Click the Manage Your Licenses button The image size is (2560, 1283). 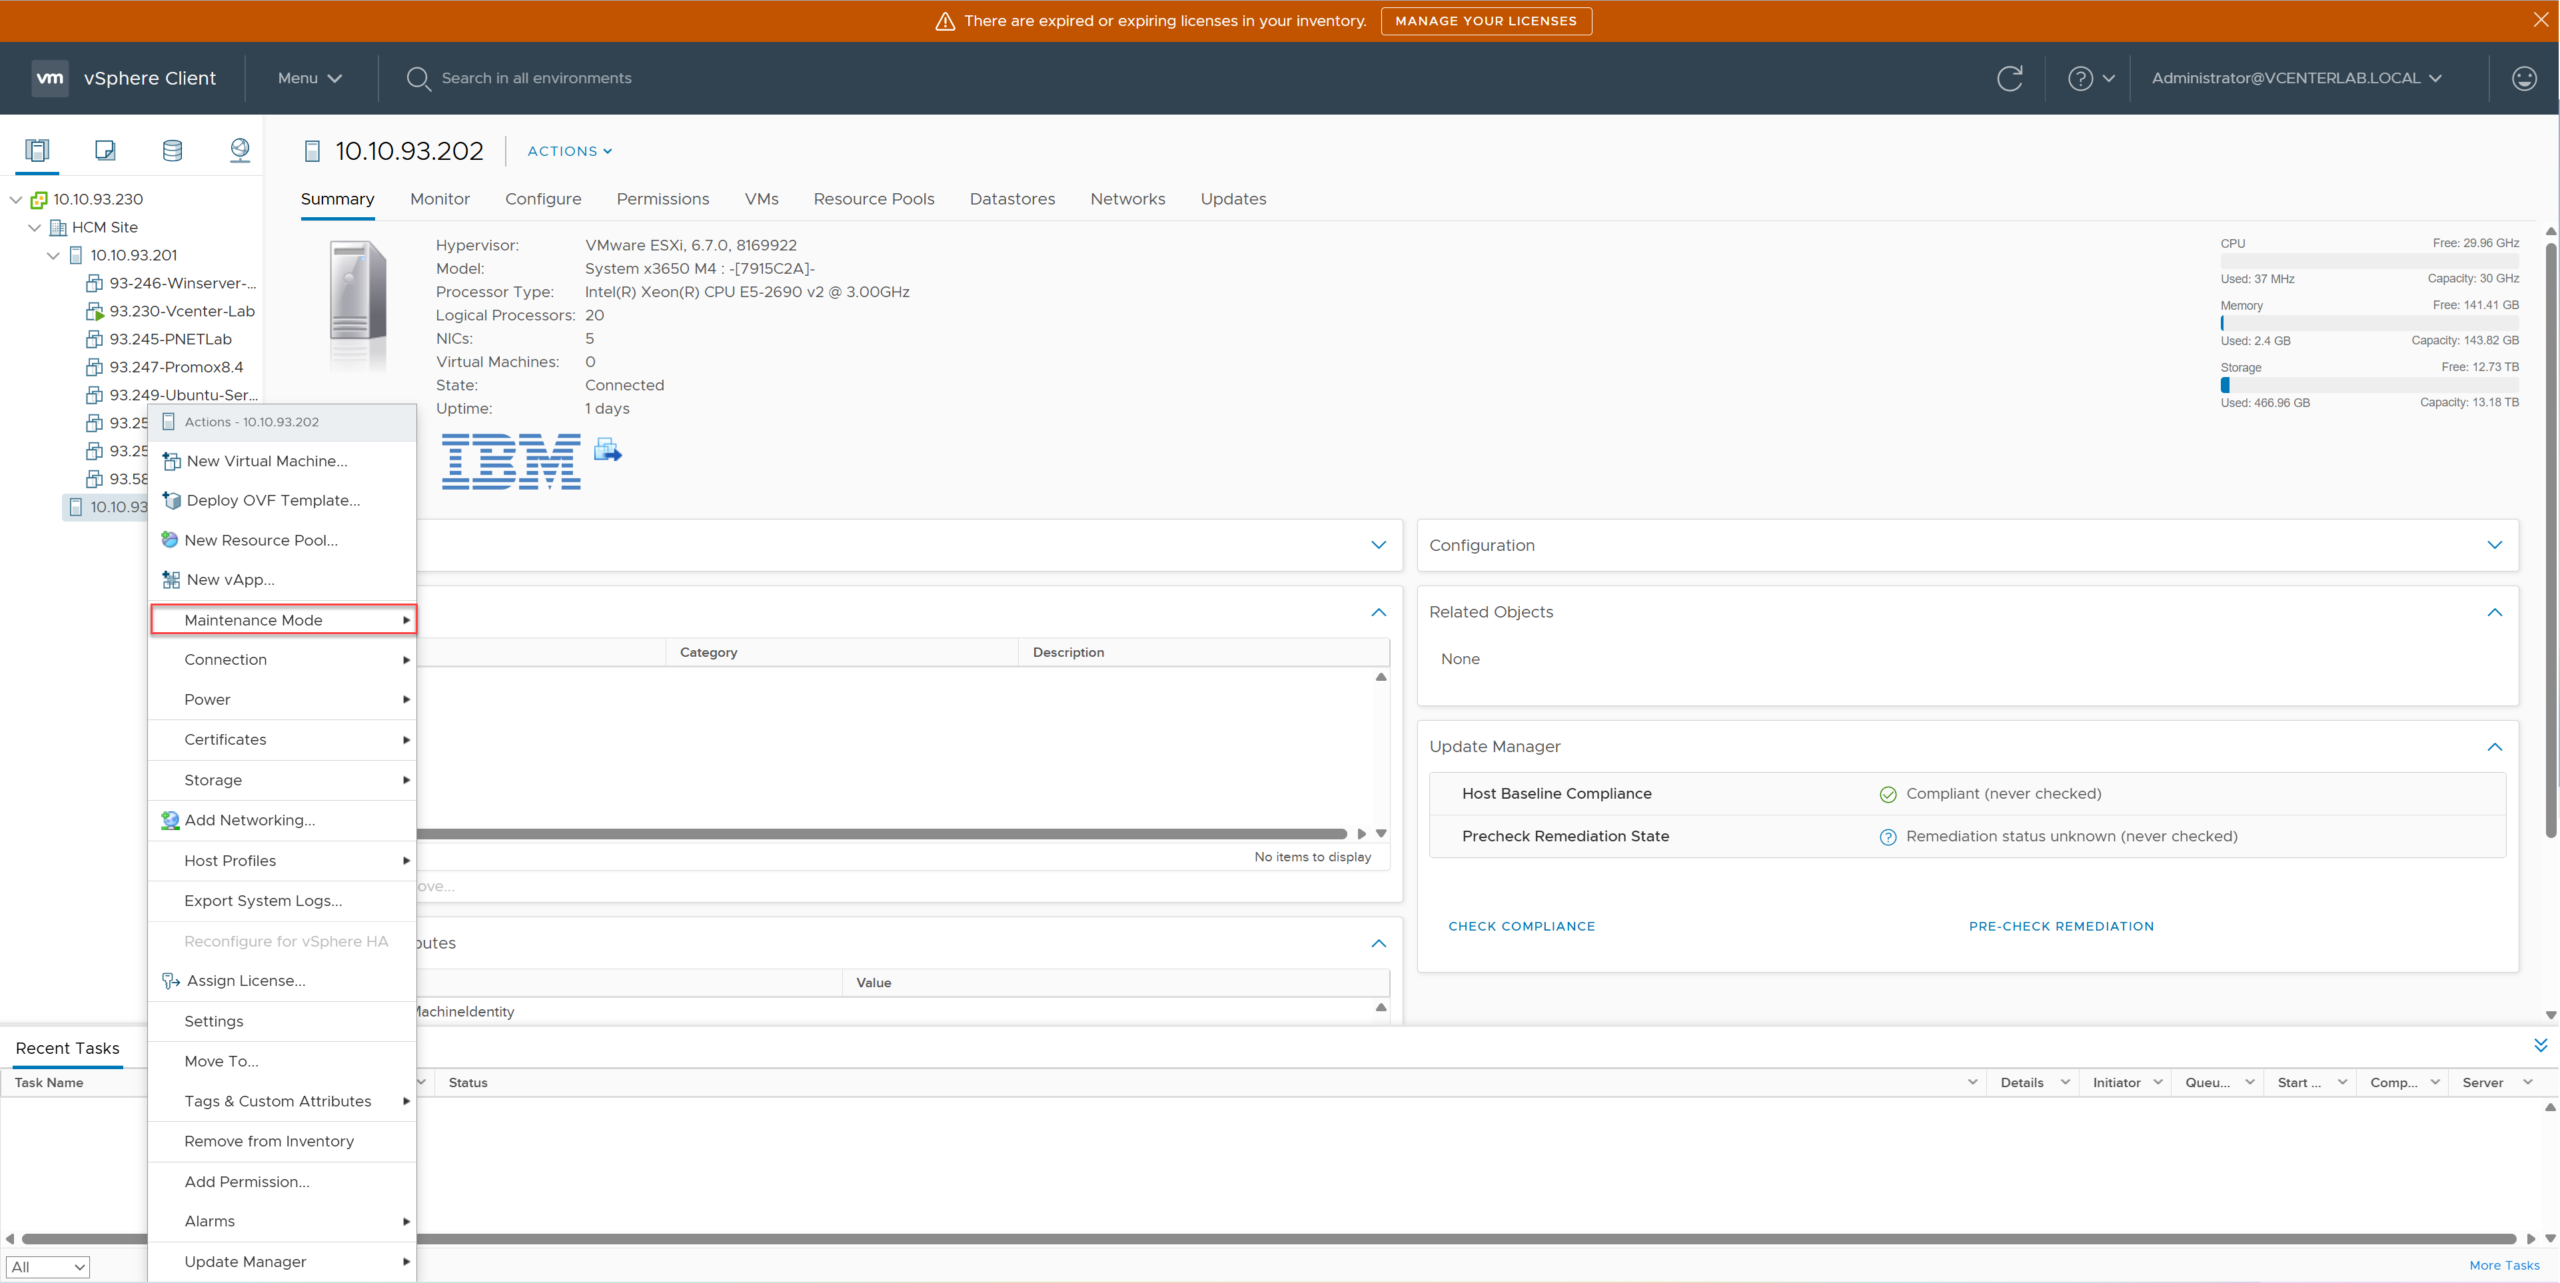(1485, 21)
